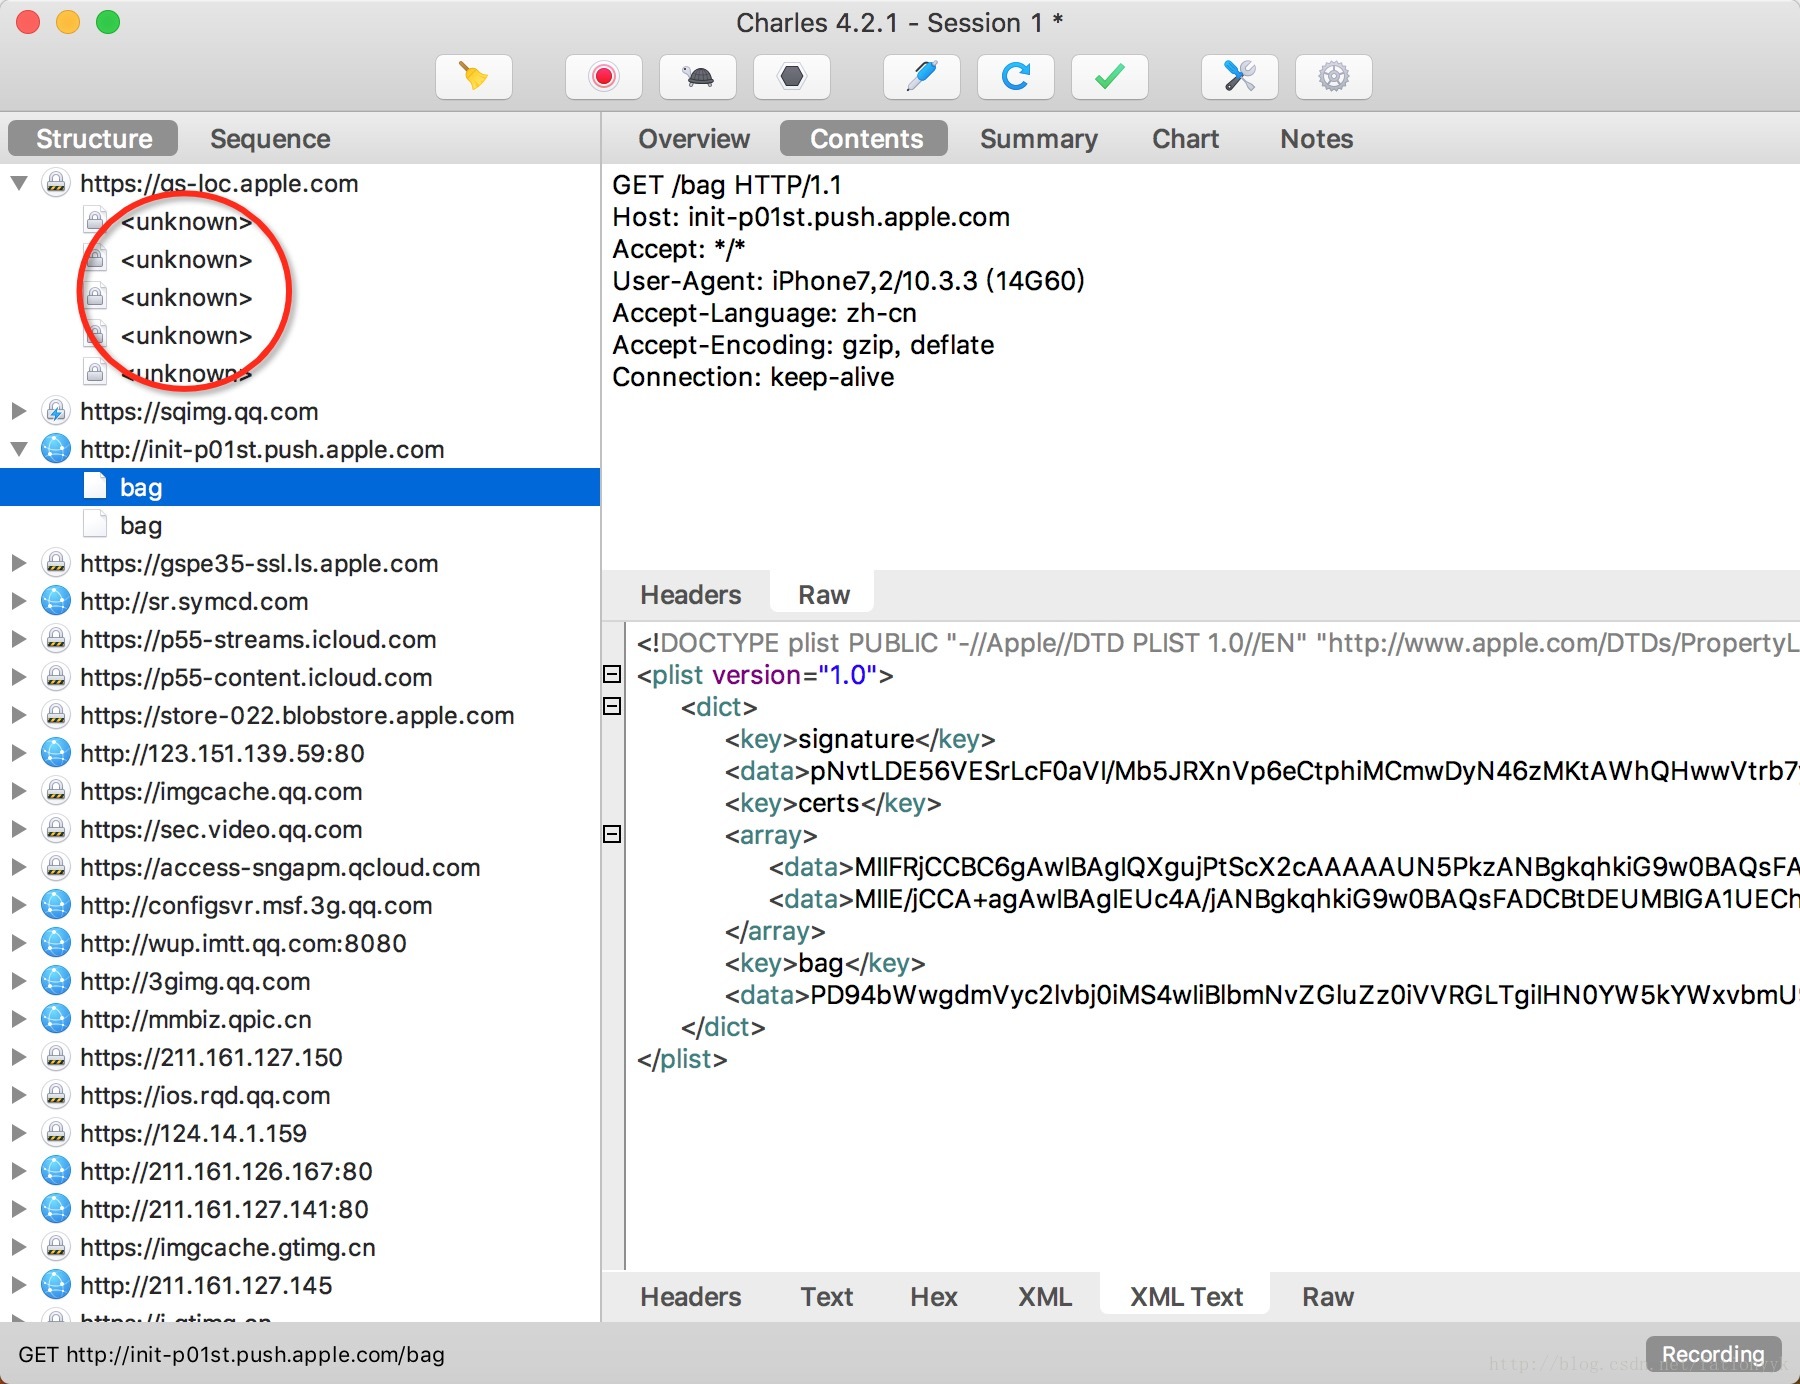
Task: Click the Recording status button
Action: (1713, 1354)
